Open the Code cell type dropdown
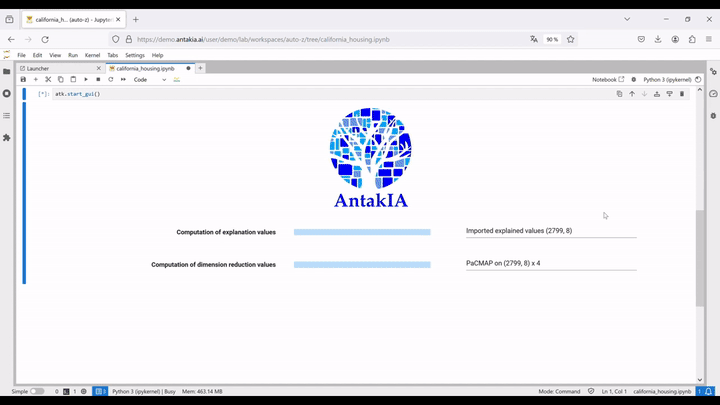The width and height of the screenshot is (720, 405). 150,79
